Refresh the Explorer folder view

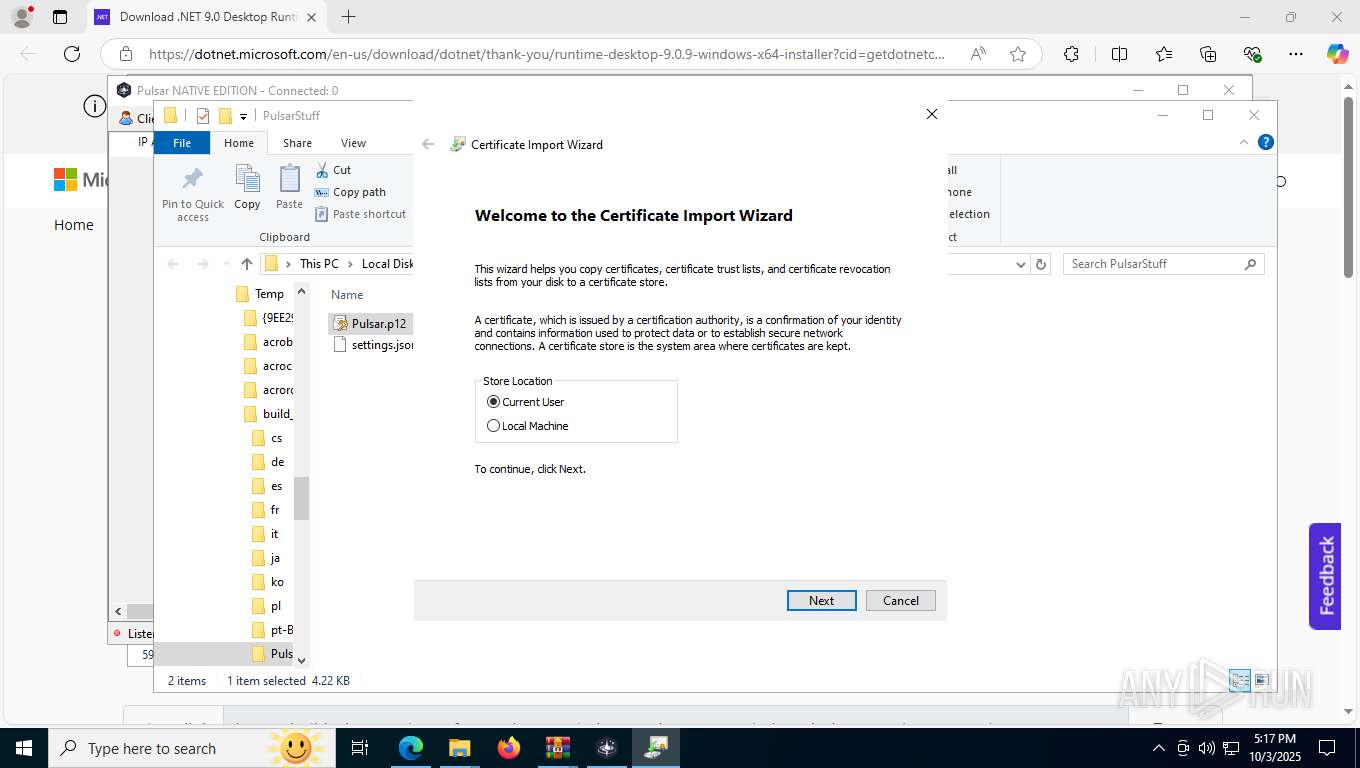[1041, 264]
